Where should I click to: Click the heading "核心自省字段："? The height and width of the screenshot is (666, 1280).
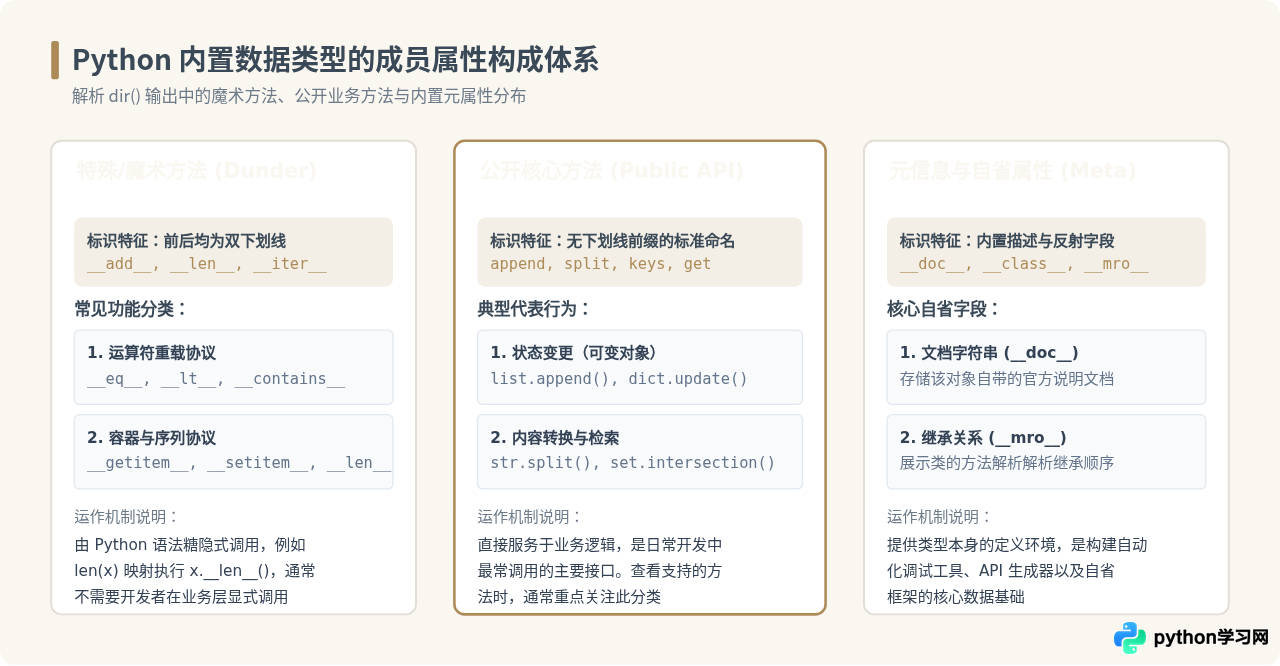(x=944, y=309)
